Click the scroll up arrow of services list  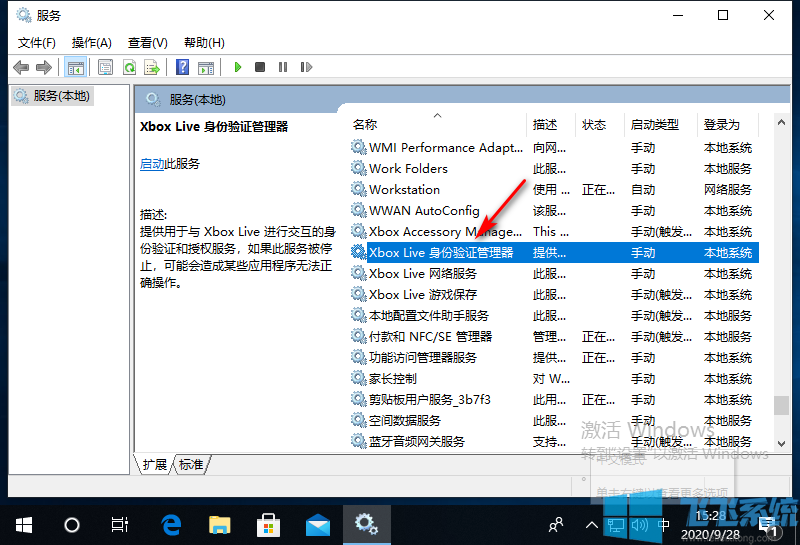pyautogui.click(x=781, y=122)
